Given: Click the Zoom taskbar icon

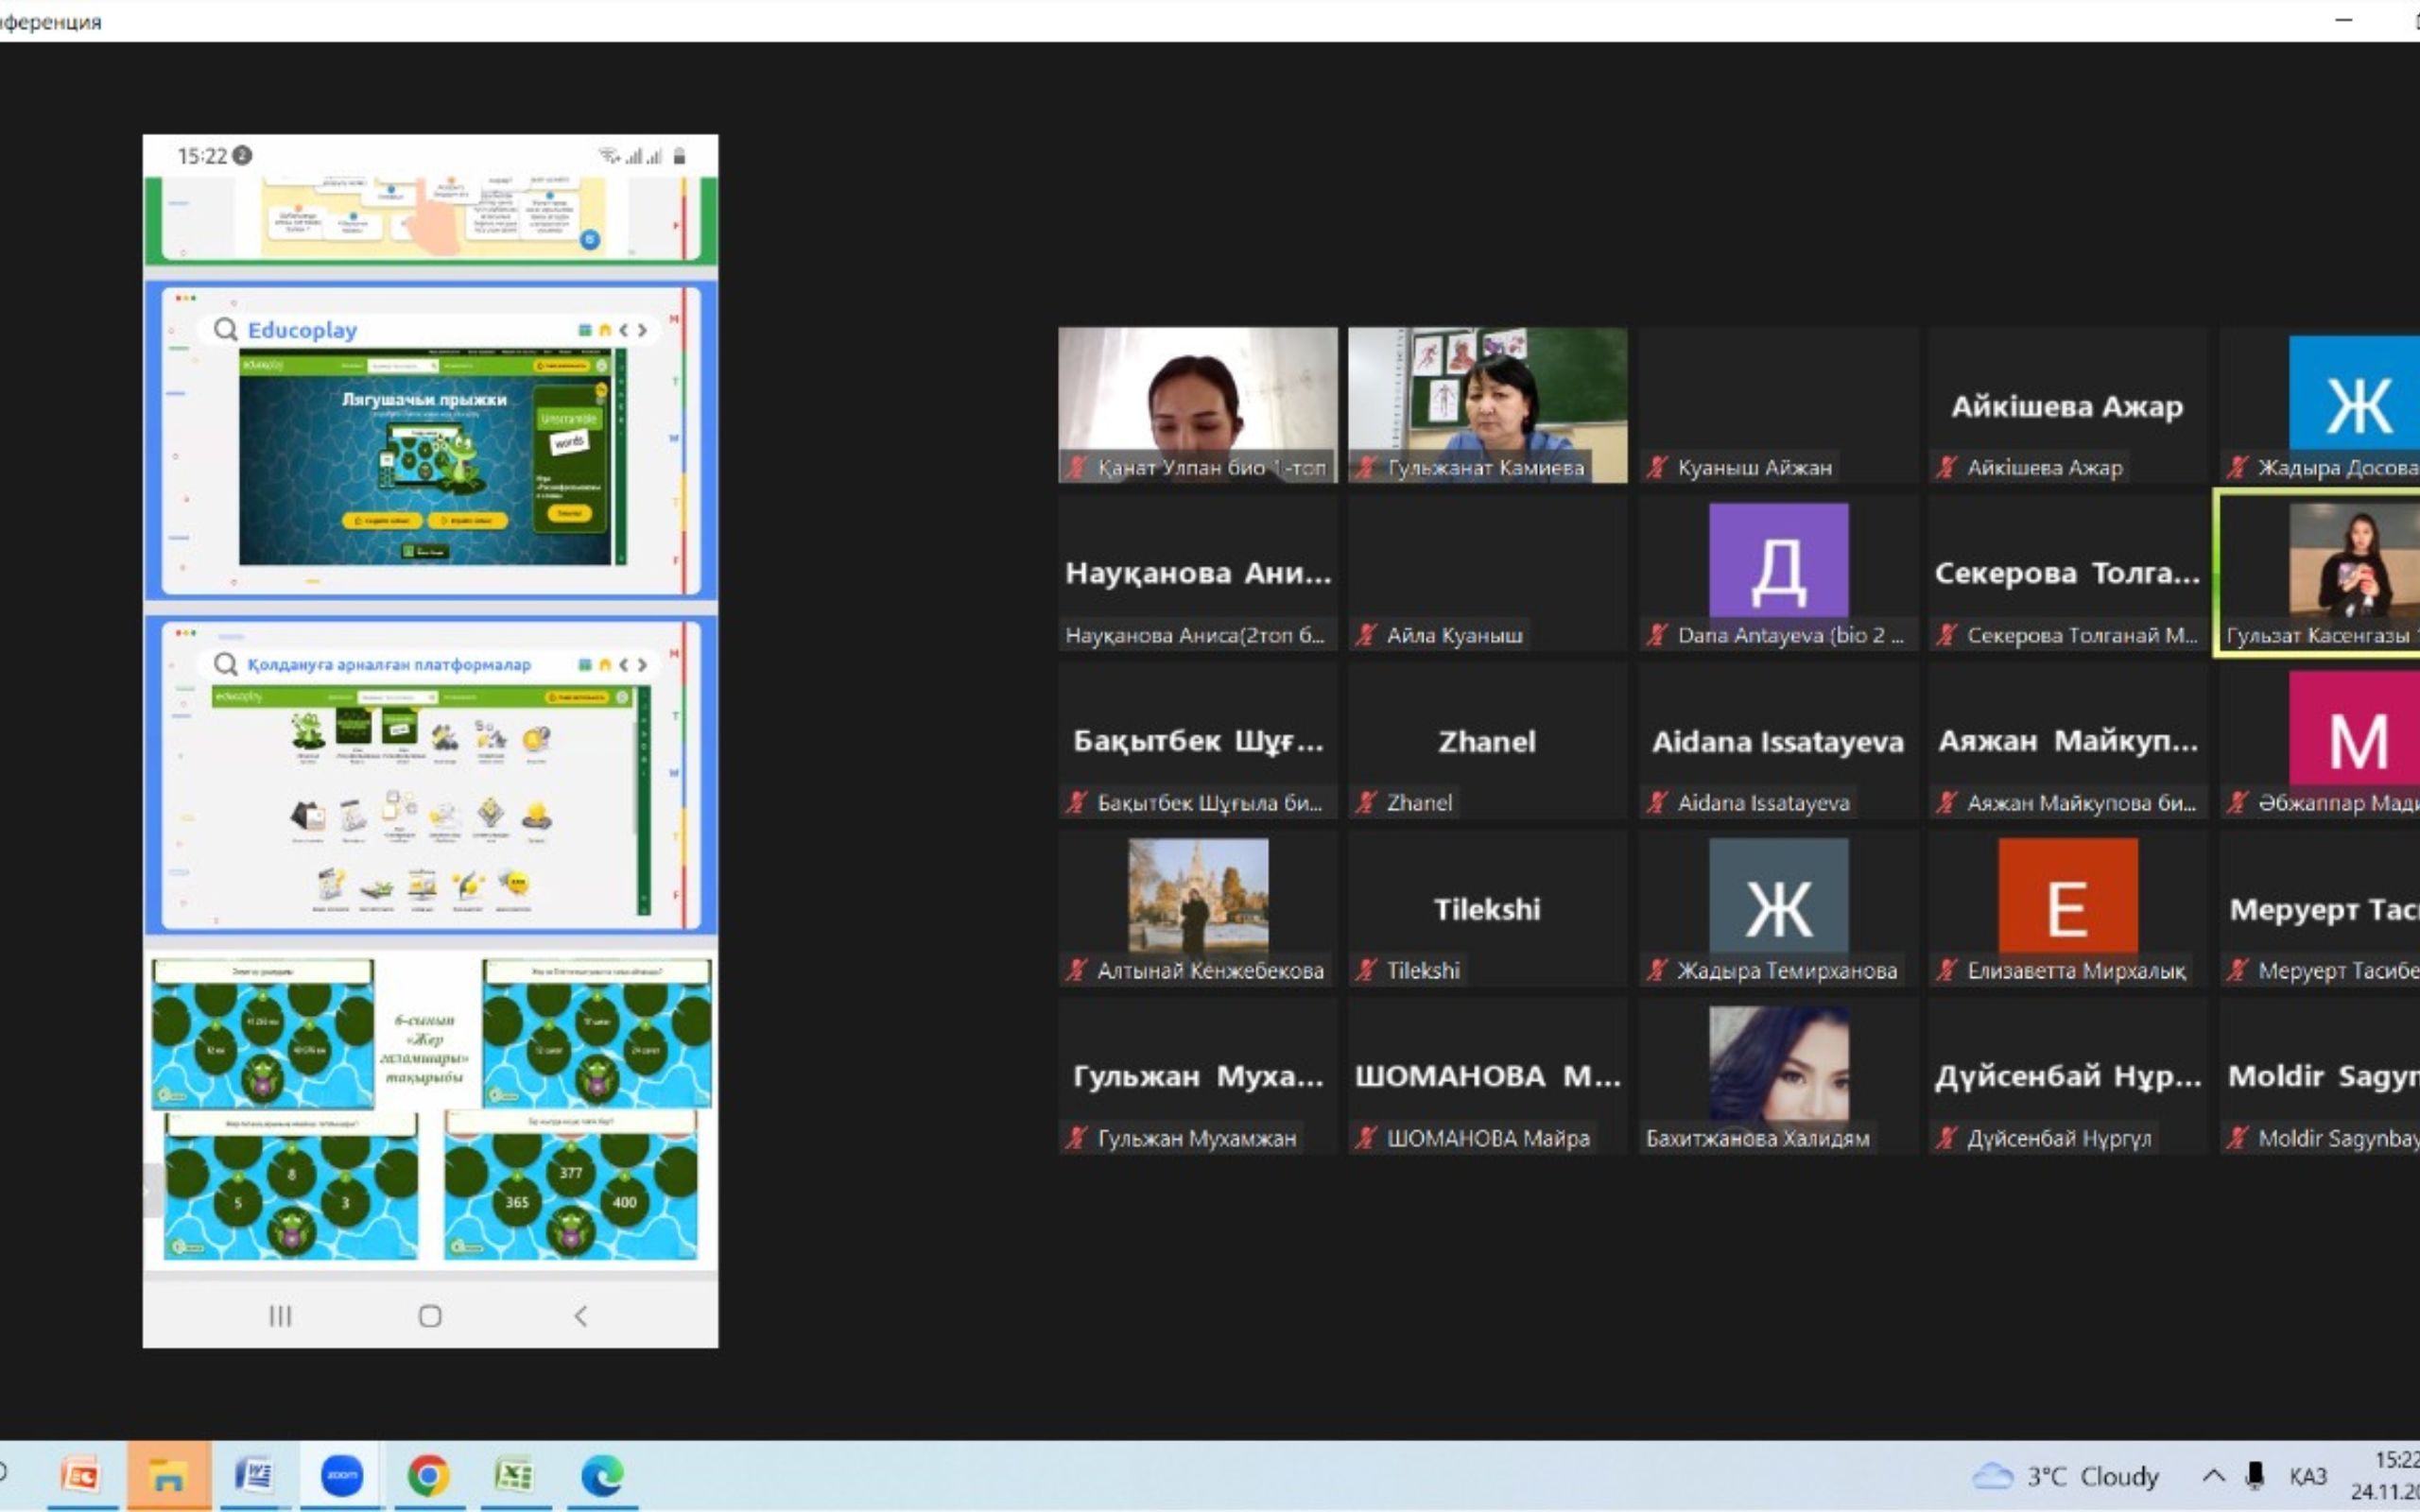Looking at the screenshot, I should (x=342, y=1476).
